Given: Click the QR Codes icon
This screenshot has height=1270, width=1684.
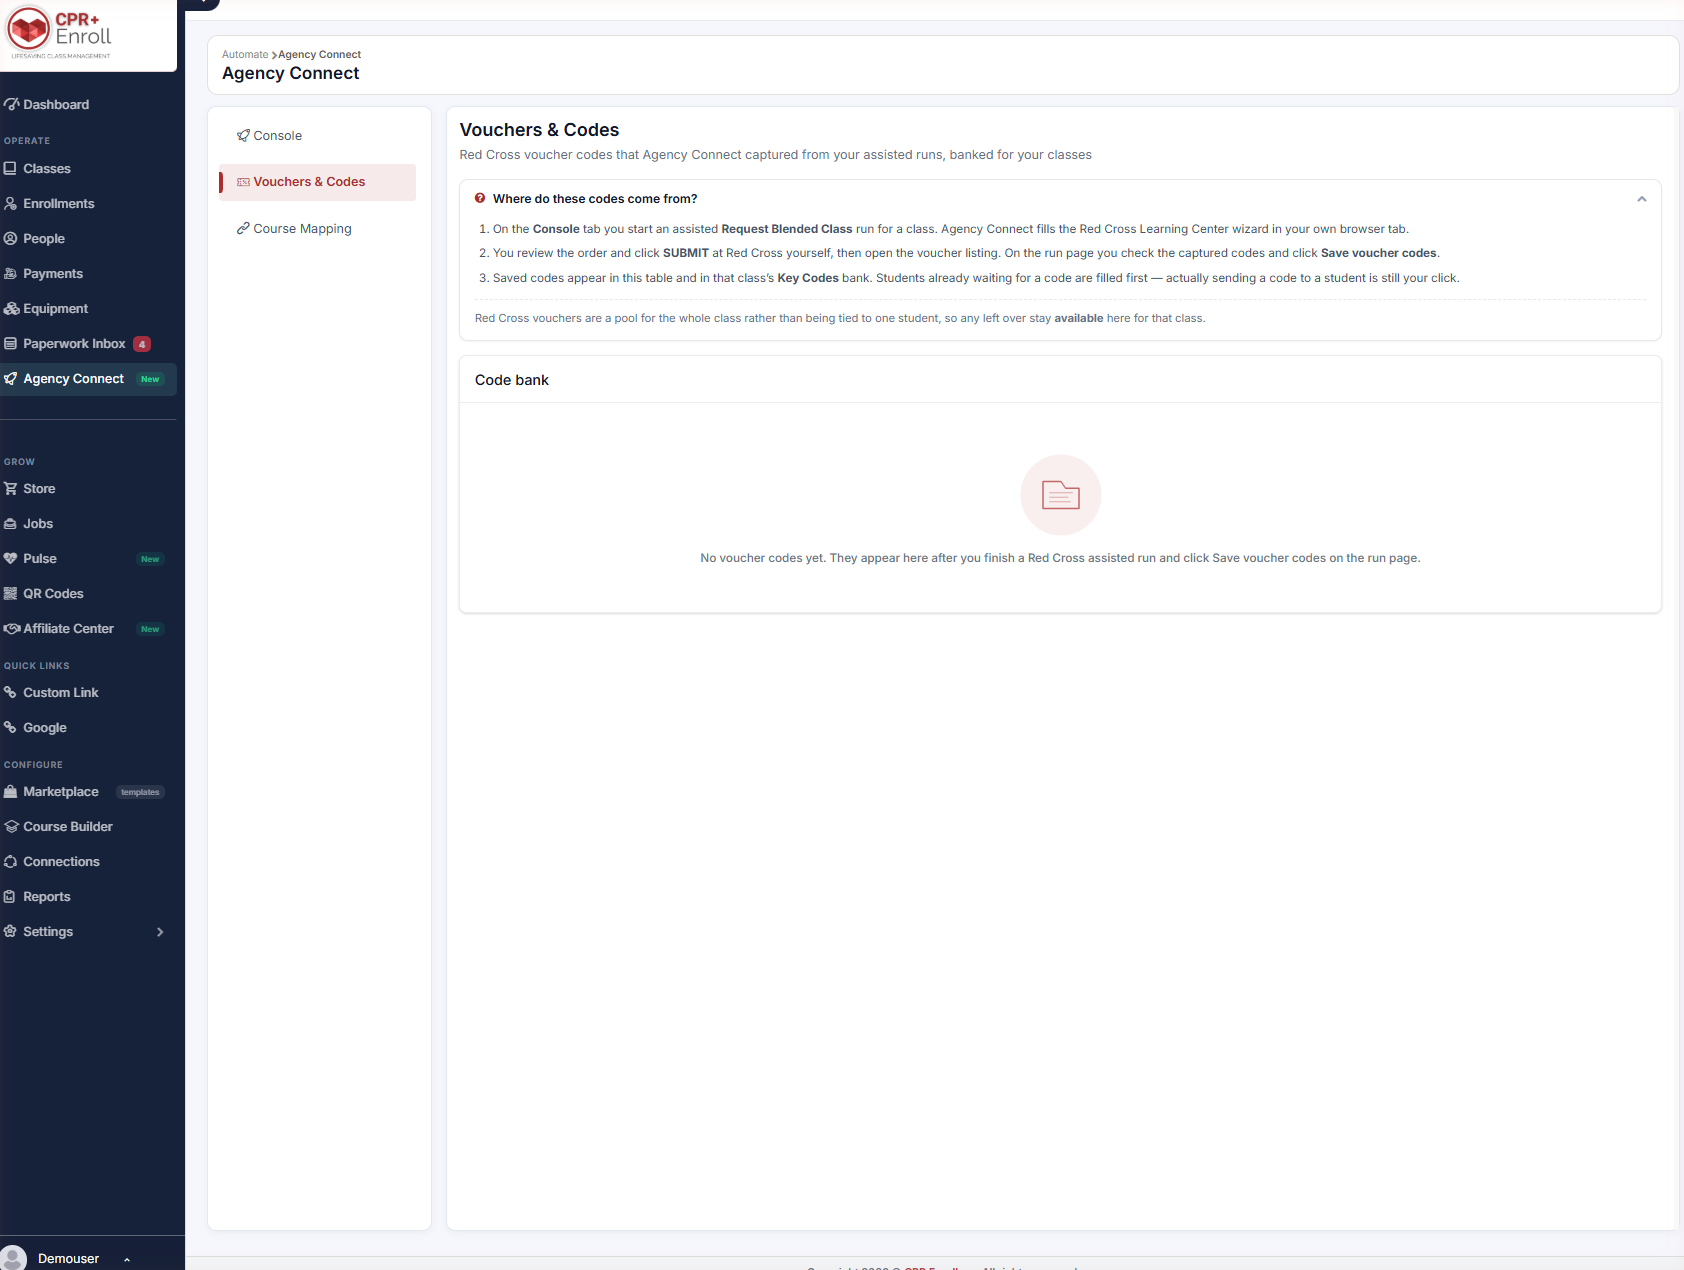Looking at the screenshot, I should (10, 593).
